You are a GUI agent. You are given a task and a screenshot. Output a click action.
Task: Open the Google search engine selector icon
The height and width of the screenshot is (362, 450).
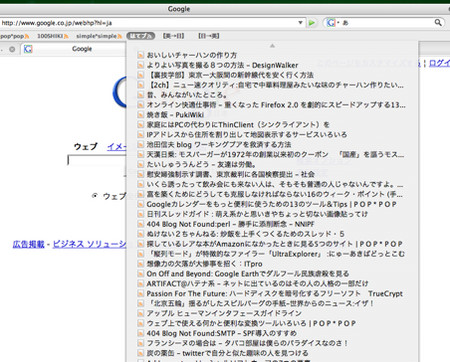(331, 23)
